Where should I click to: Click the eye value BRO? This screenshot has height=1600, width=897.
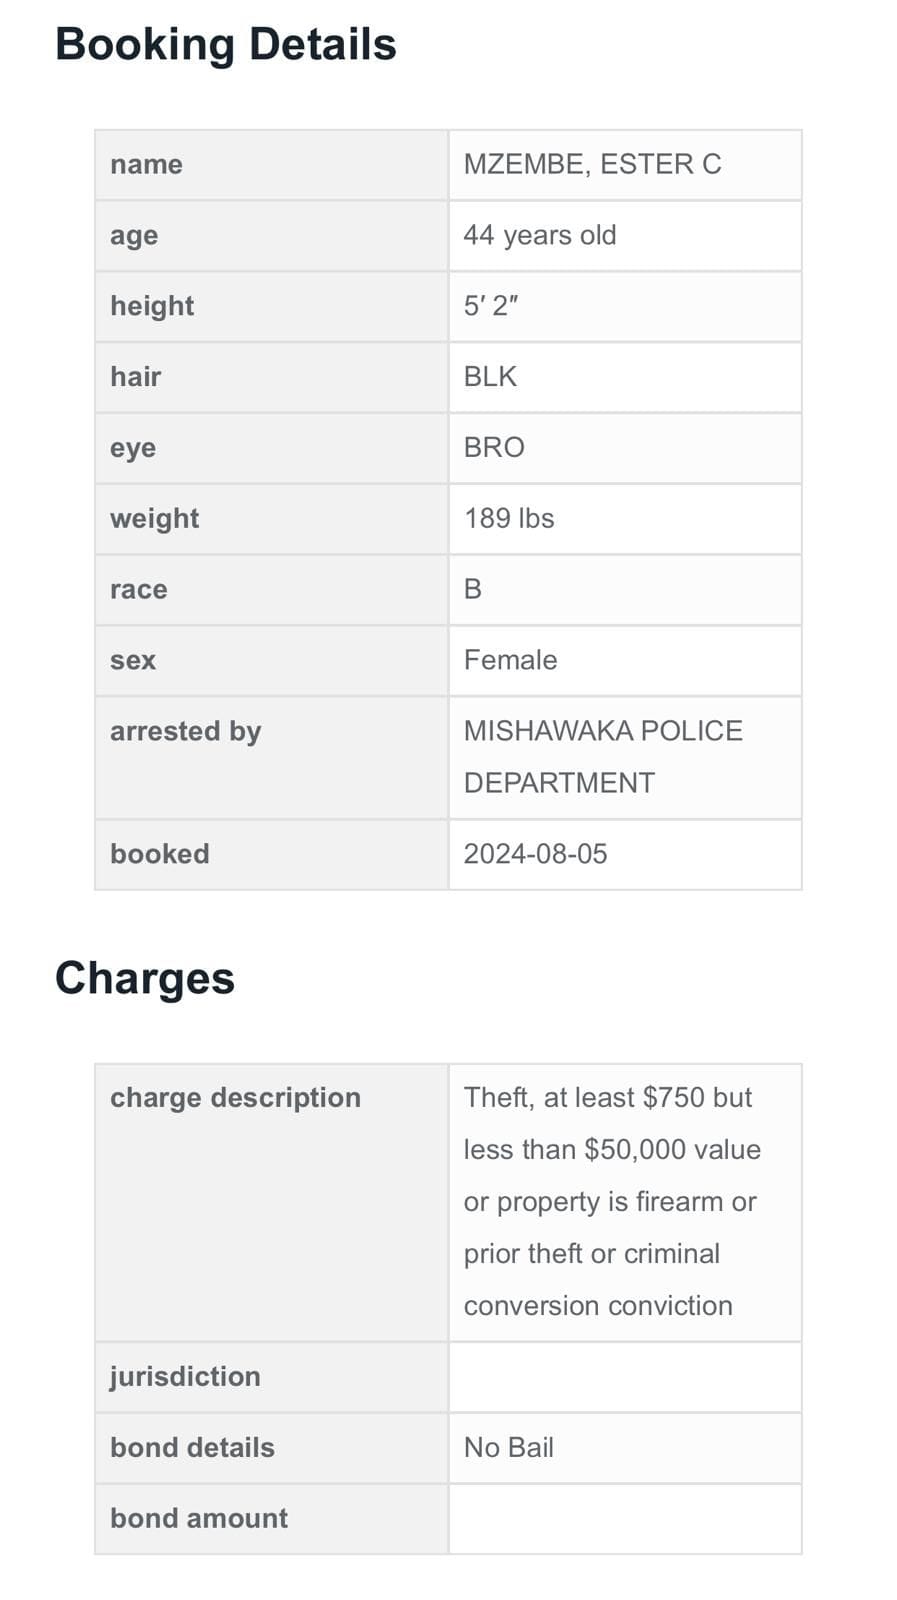pos(493,447)
